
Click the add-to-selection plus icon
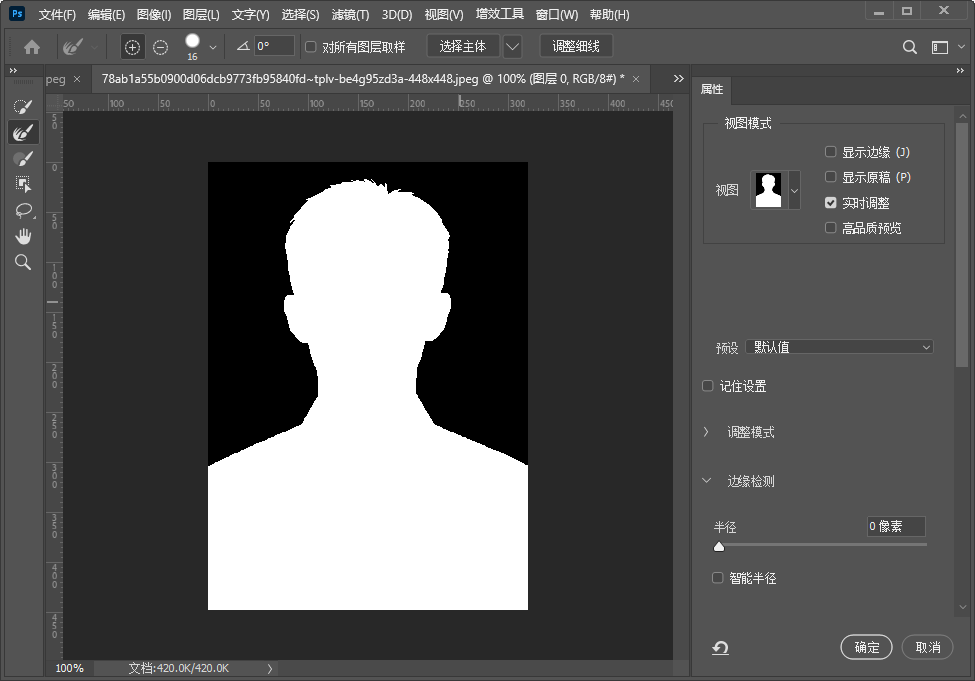pyautogui.click(x=132, y=47)
